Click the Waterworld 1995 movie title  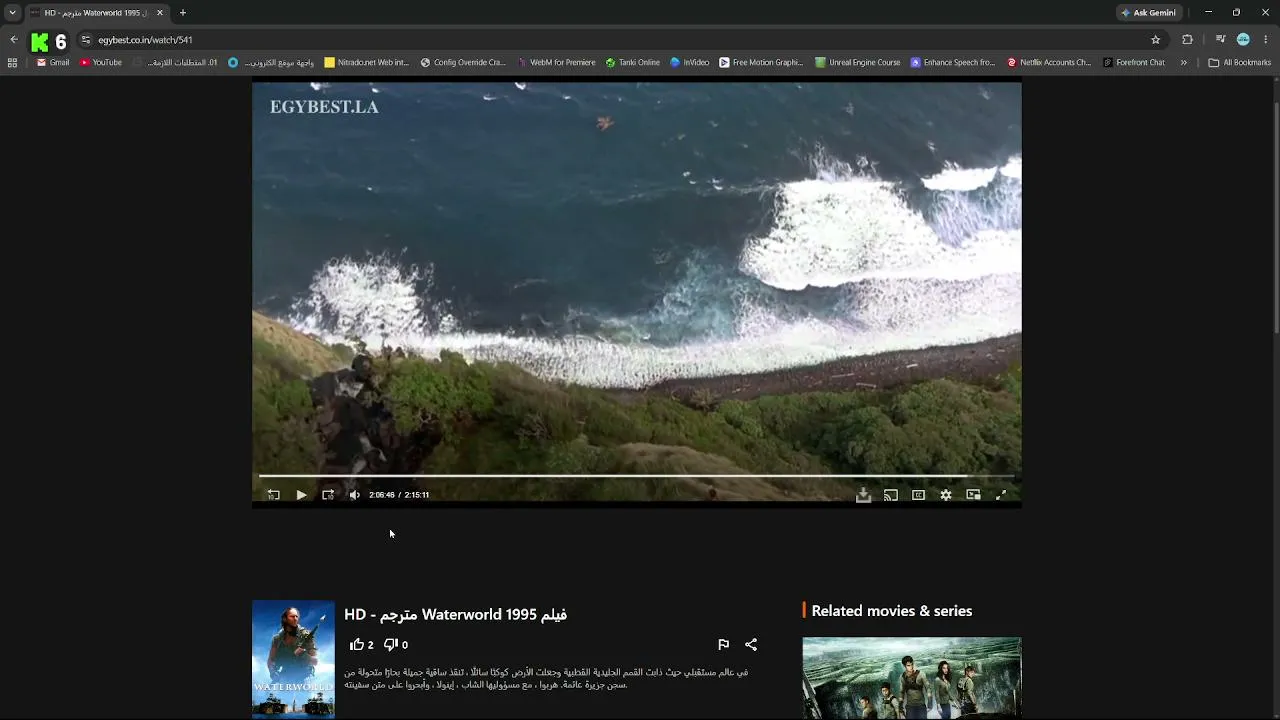click(x=455, y=614)
